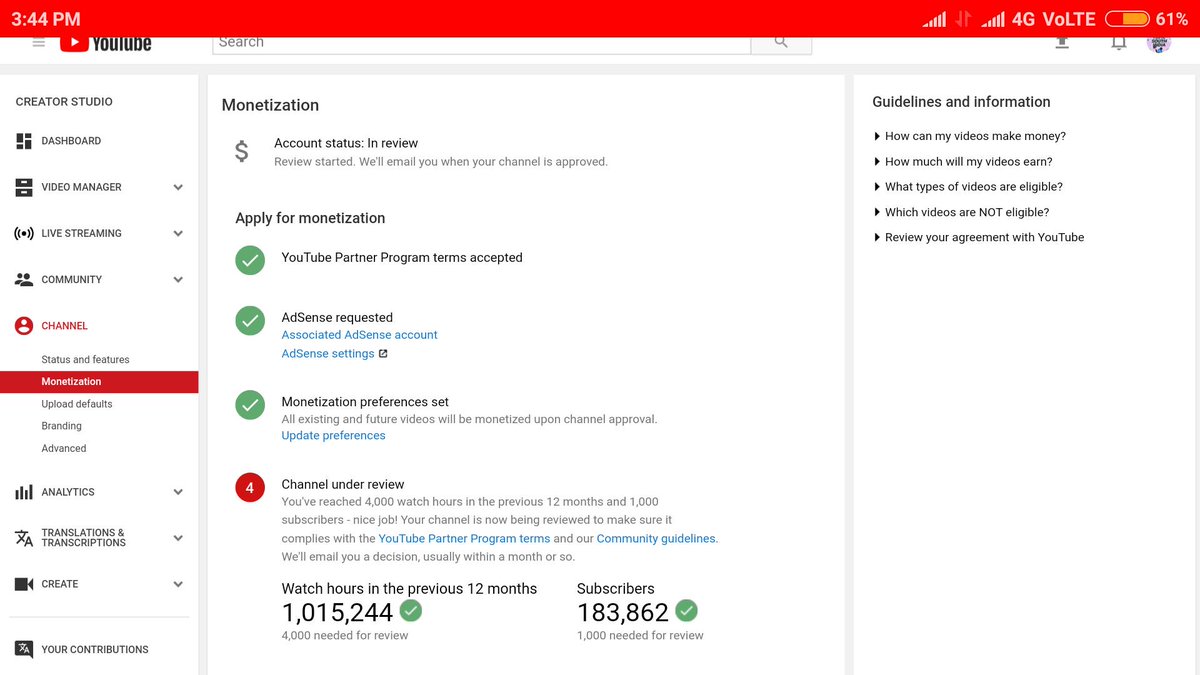Open the notifications bell

click(x=1119, y=43)
